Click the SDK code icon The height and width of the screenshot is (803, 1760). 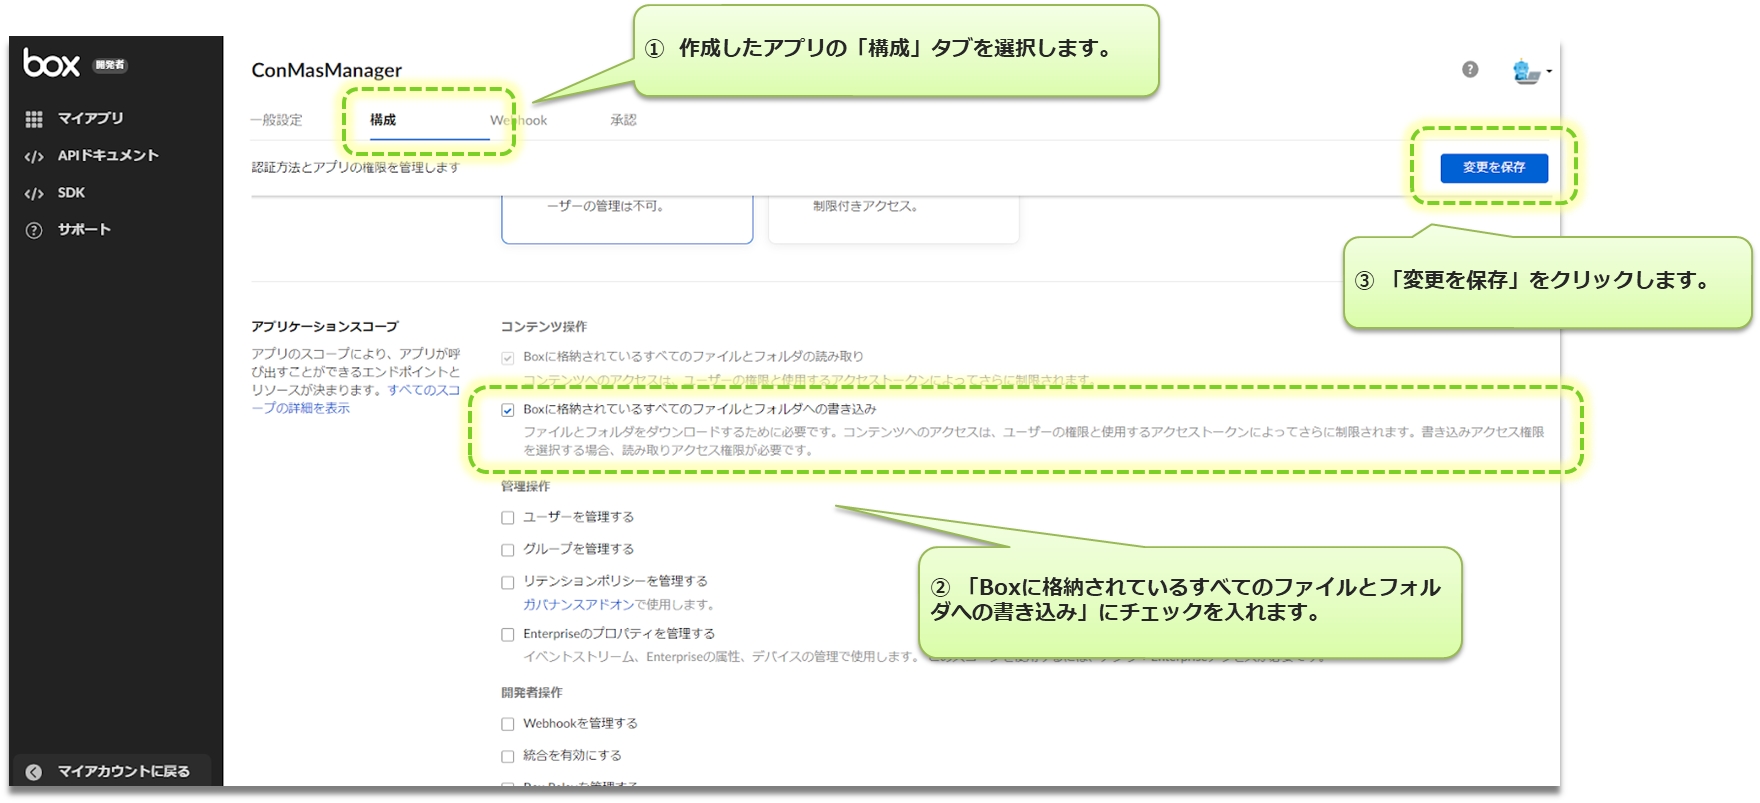[x=34, y=193]
